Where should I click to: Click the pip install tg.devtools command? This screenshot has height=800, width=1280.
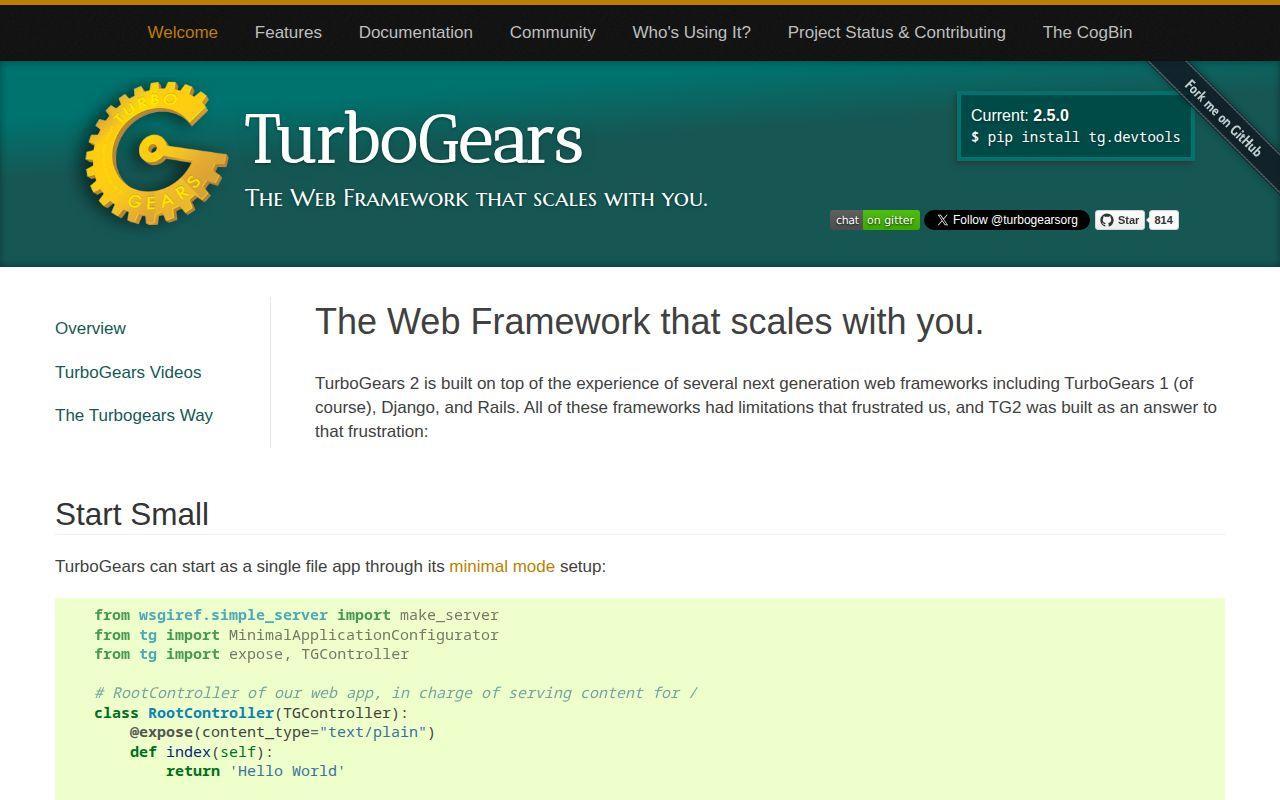1076,137
